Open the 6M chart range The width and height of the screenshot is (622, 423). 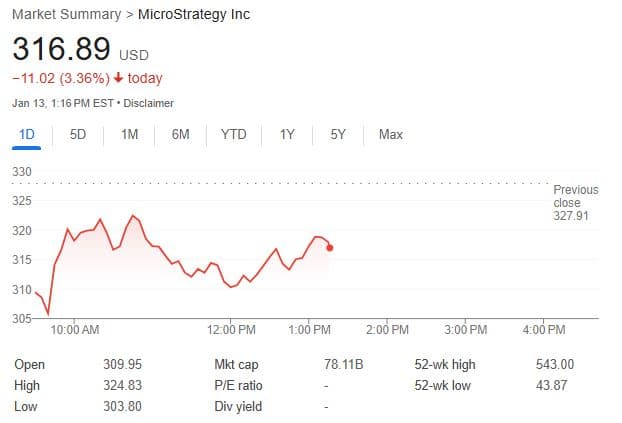181,134
